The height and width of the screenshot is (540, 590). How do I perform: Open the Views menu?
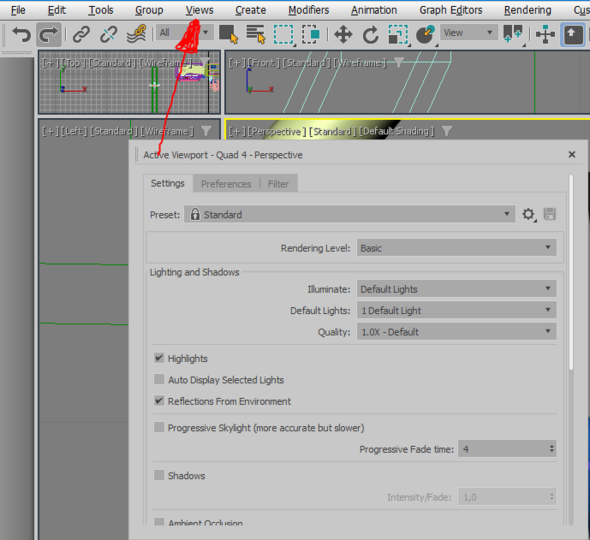tap(199, 10)
